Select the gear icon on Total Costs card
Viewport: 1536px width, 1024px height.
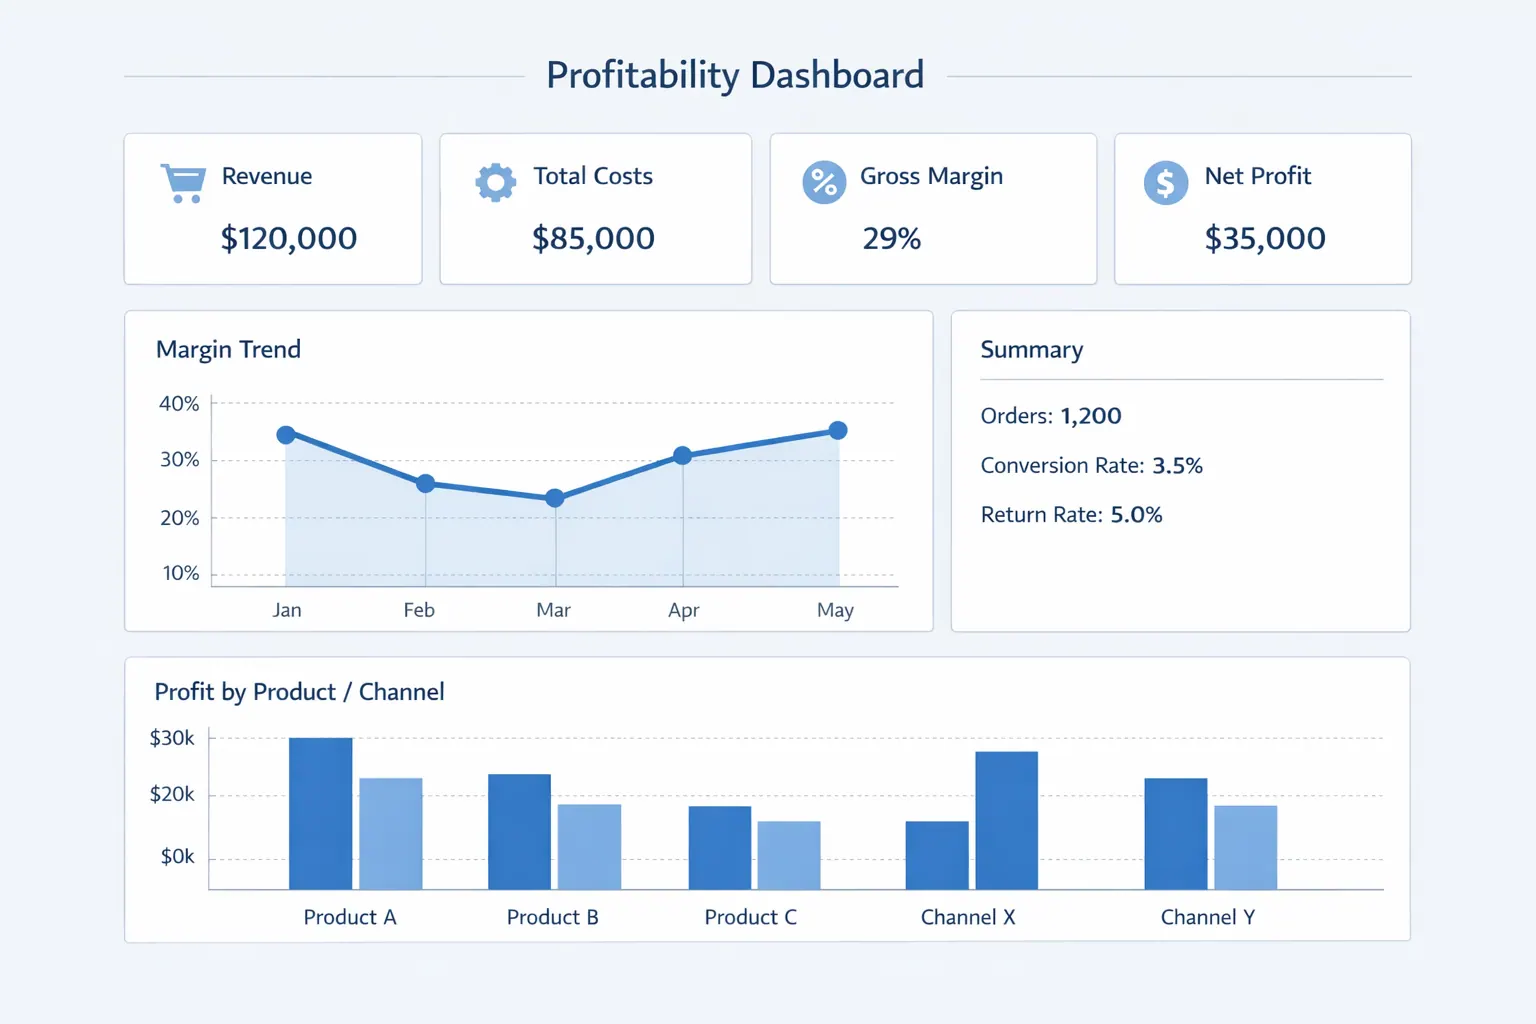[x=494, y=182]
